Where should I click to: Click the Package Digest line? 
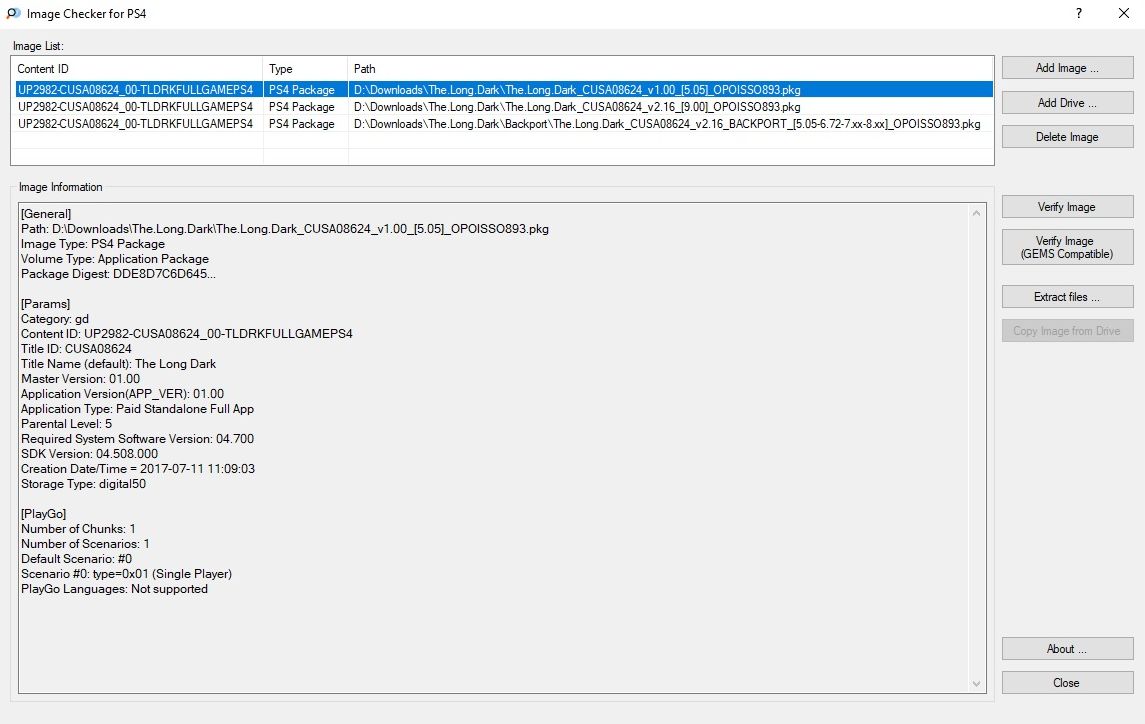click(118, 274)
